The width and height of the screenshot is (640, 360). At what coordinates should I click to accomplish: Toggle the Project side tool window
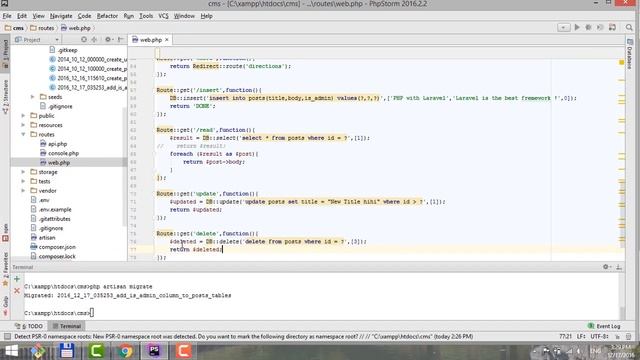[5, 54]
